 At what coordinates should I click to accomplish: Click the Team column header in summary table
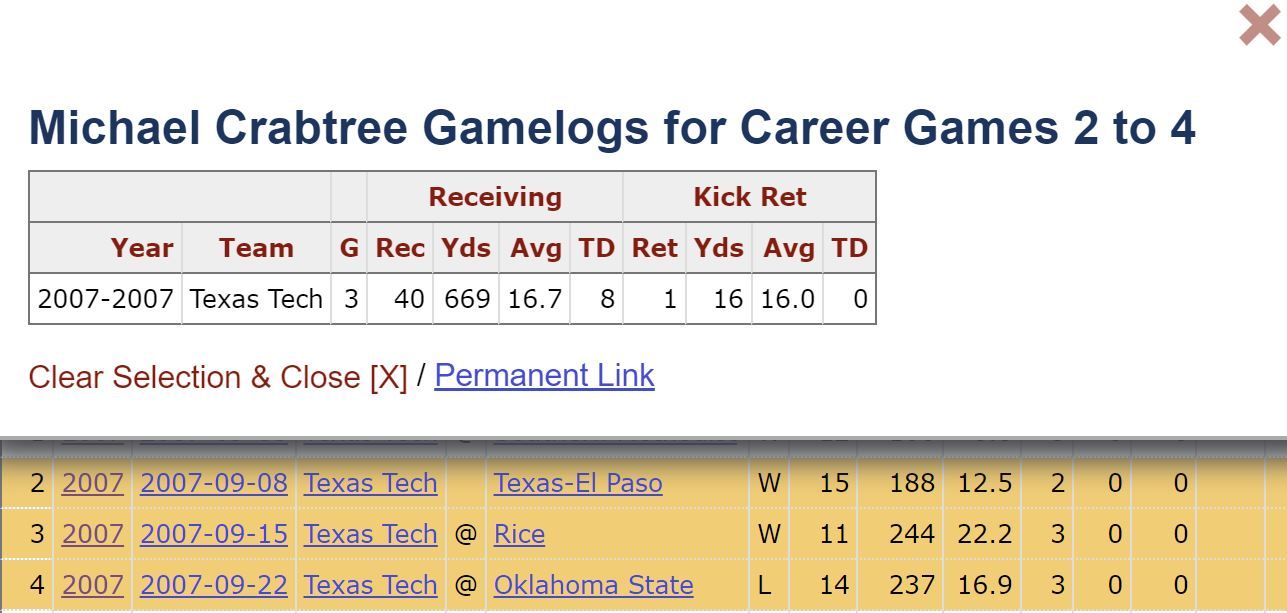pyautogui.click(x=256, y=248)
